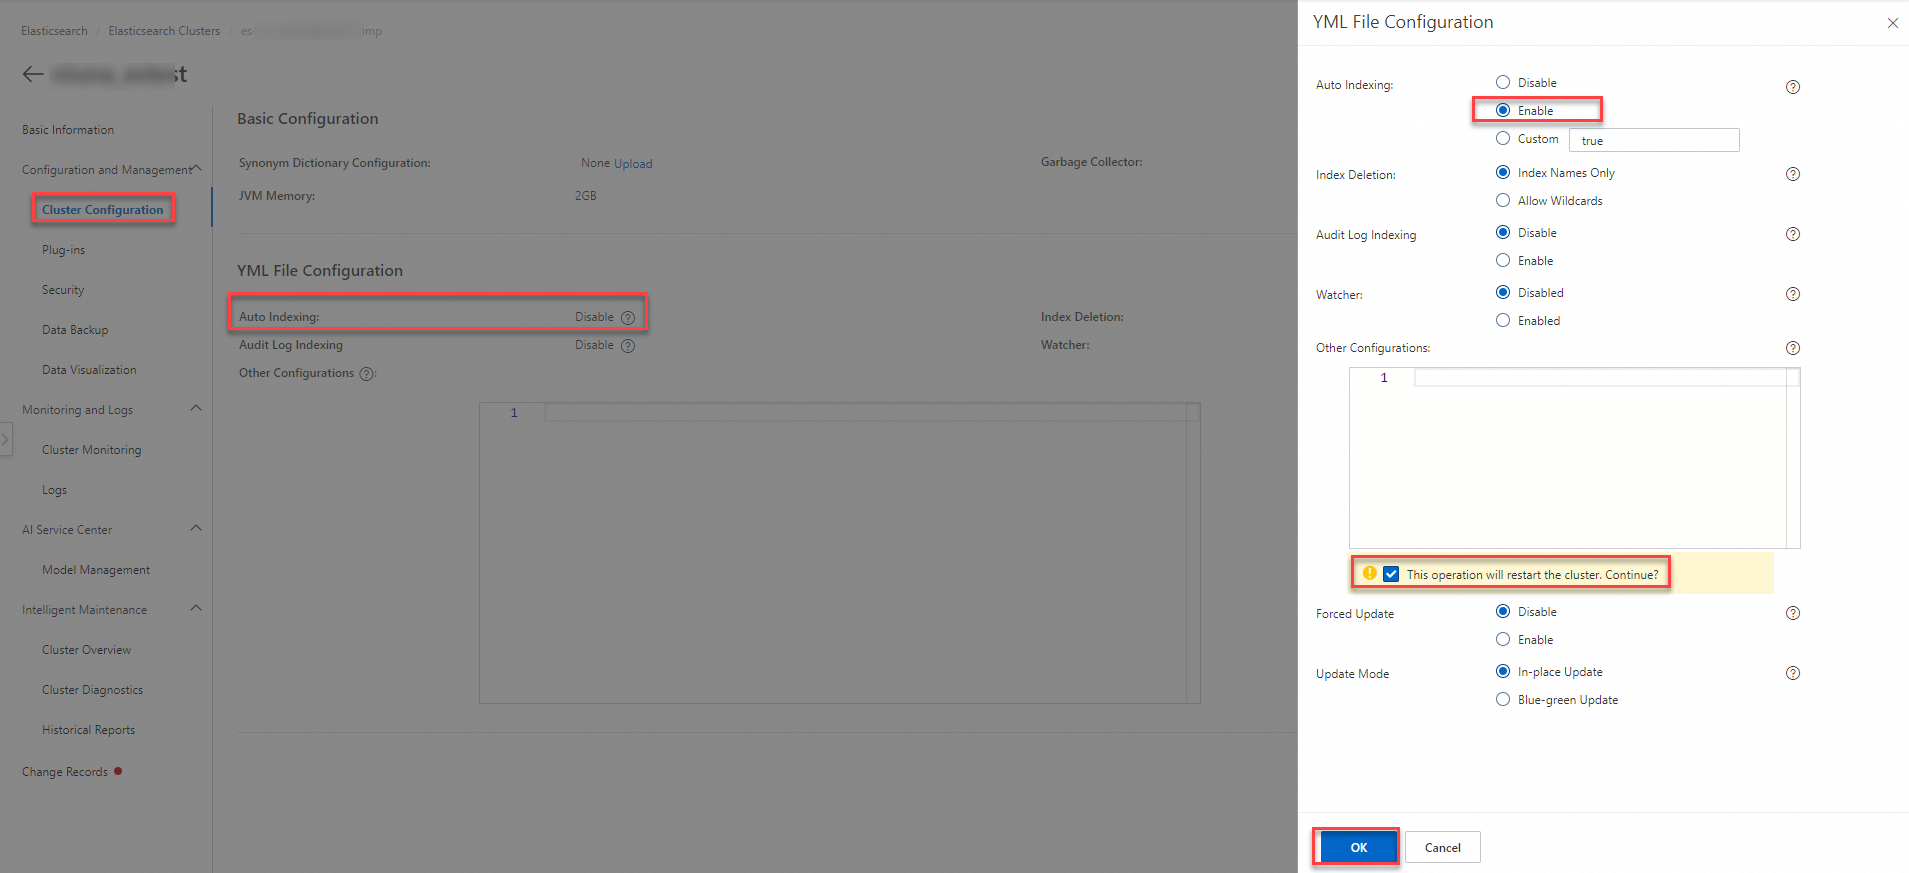Open help icon for Auto Indexing in panel

point(1793,87)
